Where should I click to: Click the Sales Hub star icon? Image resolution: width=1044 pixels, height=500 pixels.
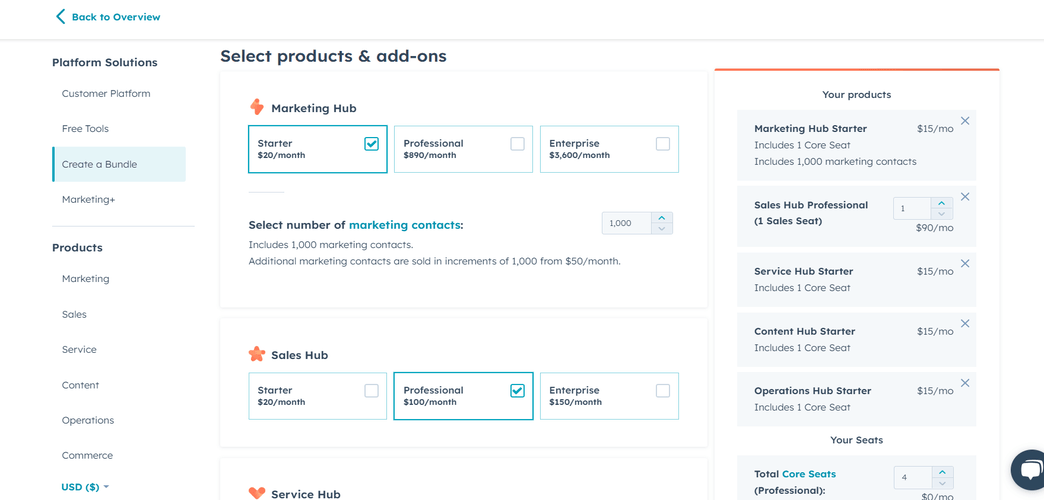point(256,354)
